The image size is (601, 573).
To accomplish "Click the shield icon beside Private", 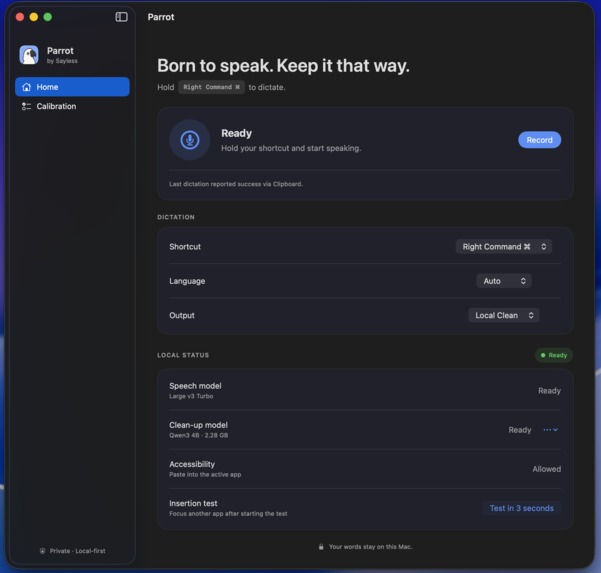I will pos(43,551).
